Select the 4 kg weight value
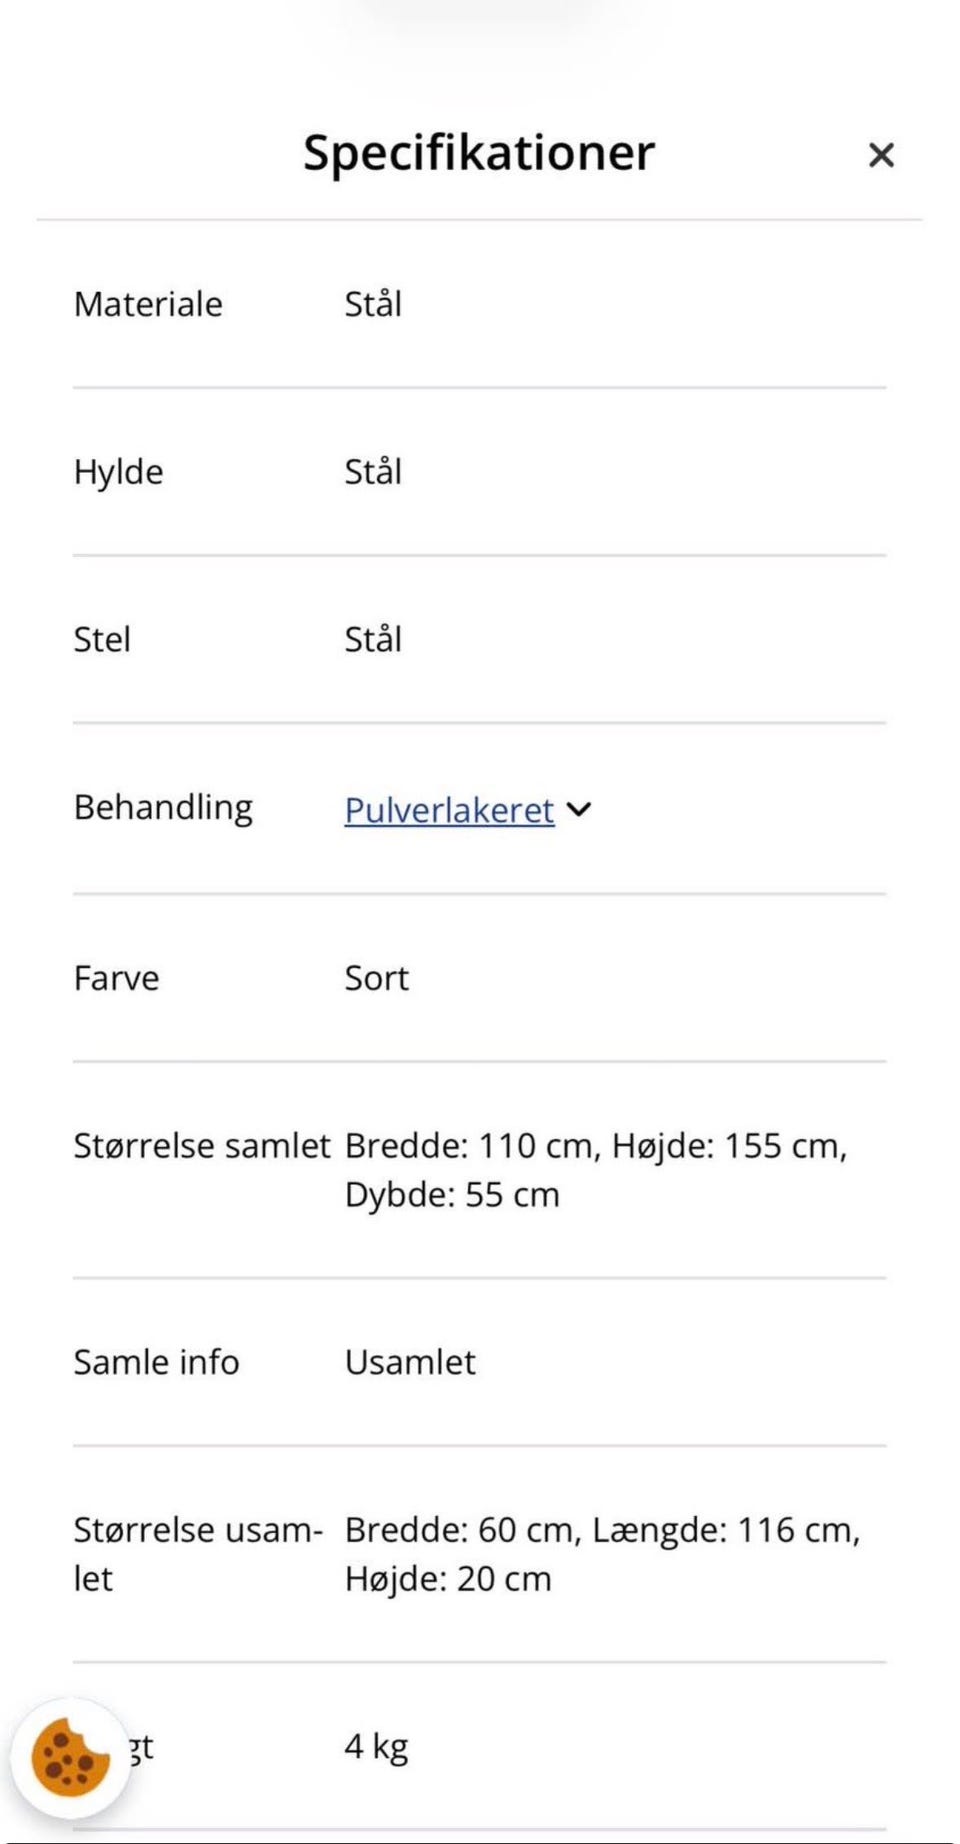Viewport: 960px width, 1844px height. [x=376, y=1746]
